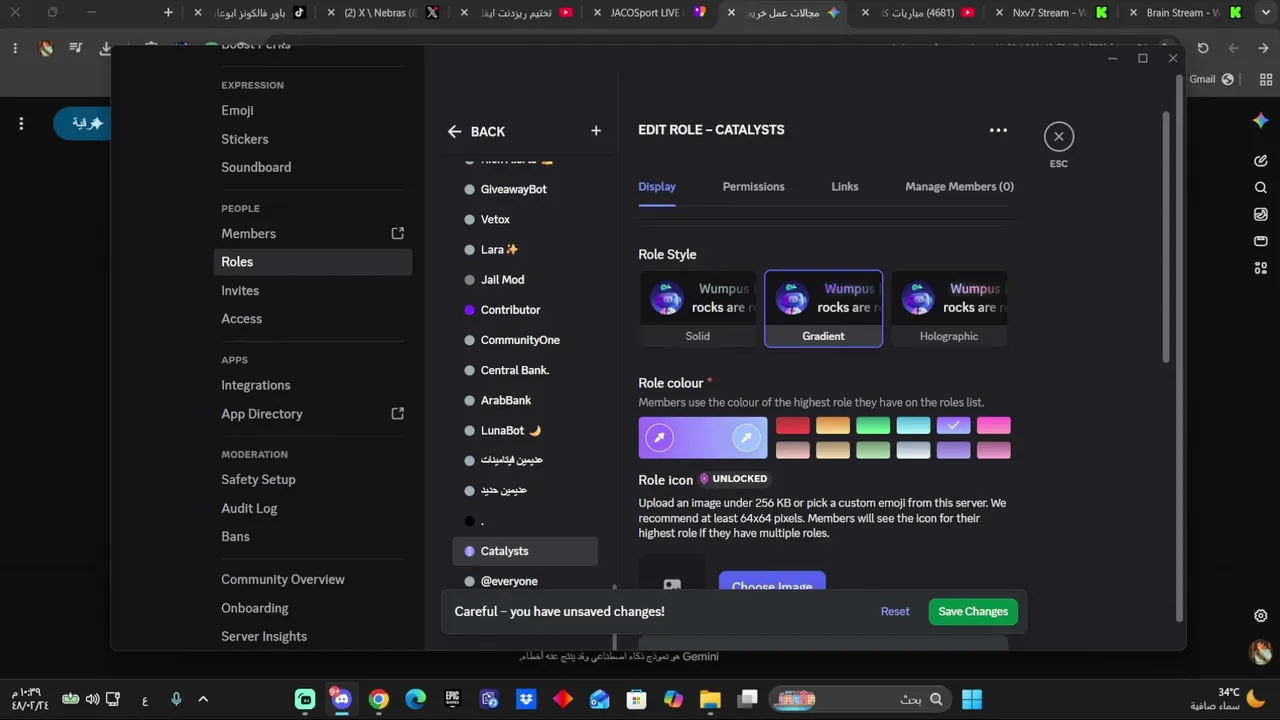Expand the system tray hidden icons chevron
The height and width of the screenshot is (720, 1280).
[203, 699]
